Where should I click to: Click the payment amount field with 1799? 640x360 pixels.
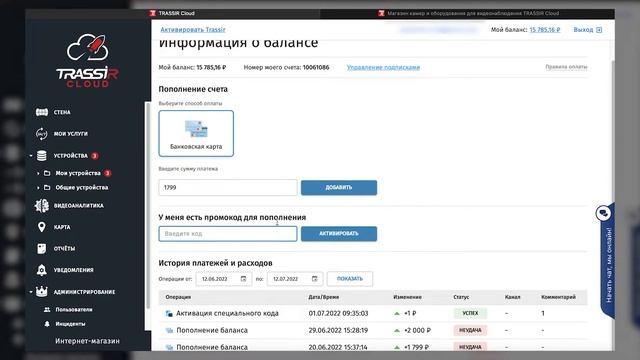point(228,188)
